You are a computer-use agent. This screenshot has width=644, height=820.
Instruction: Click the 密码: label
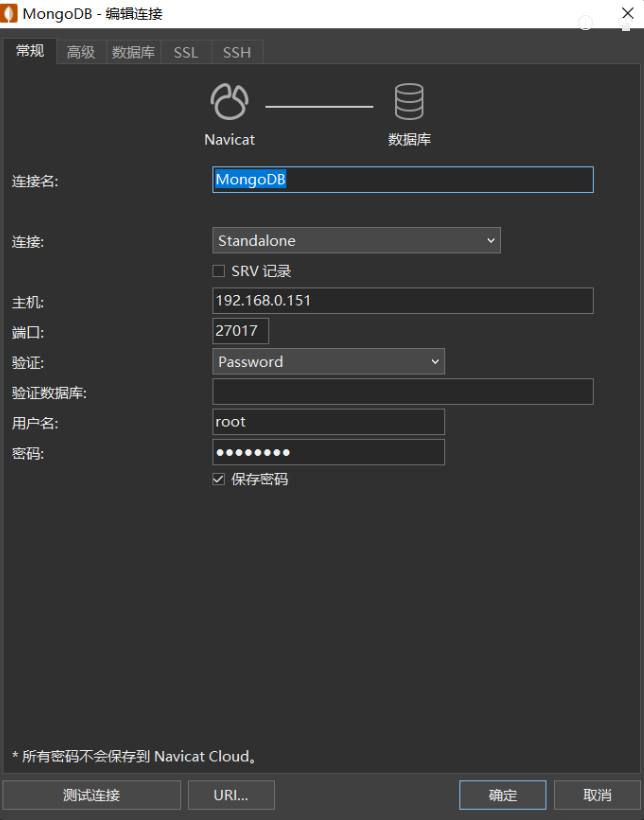coord(28,454)
